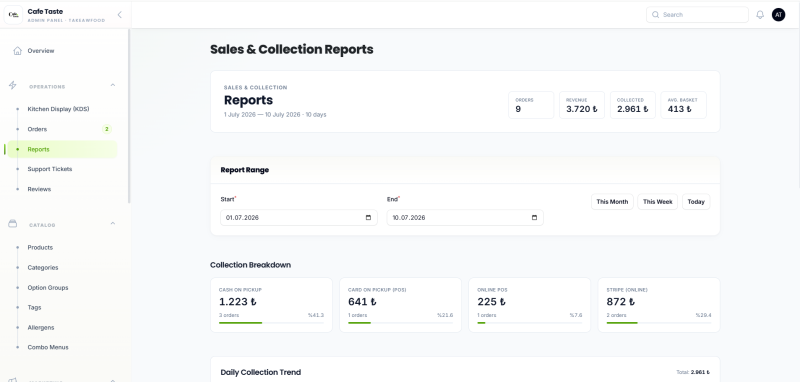Click the End date field 10.07.2026

coord(465,218)
